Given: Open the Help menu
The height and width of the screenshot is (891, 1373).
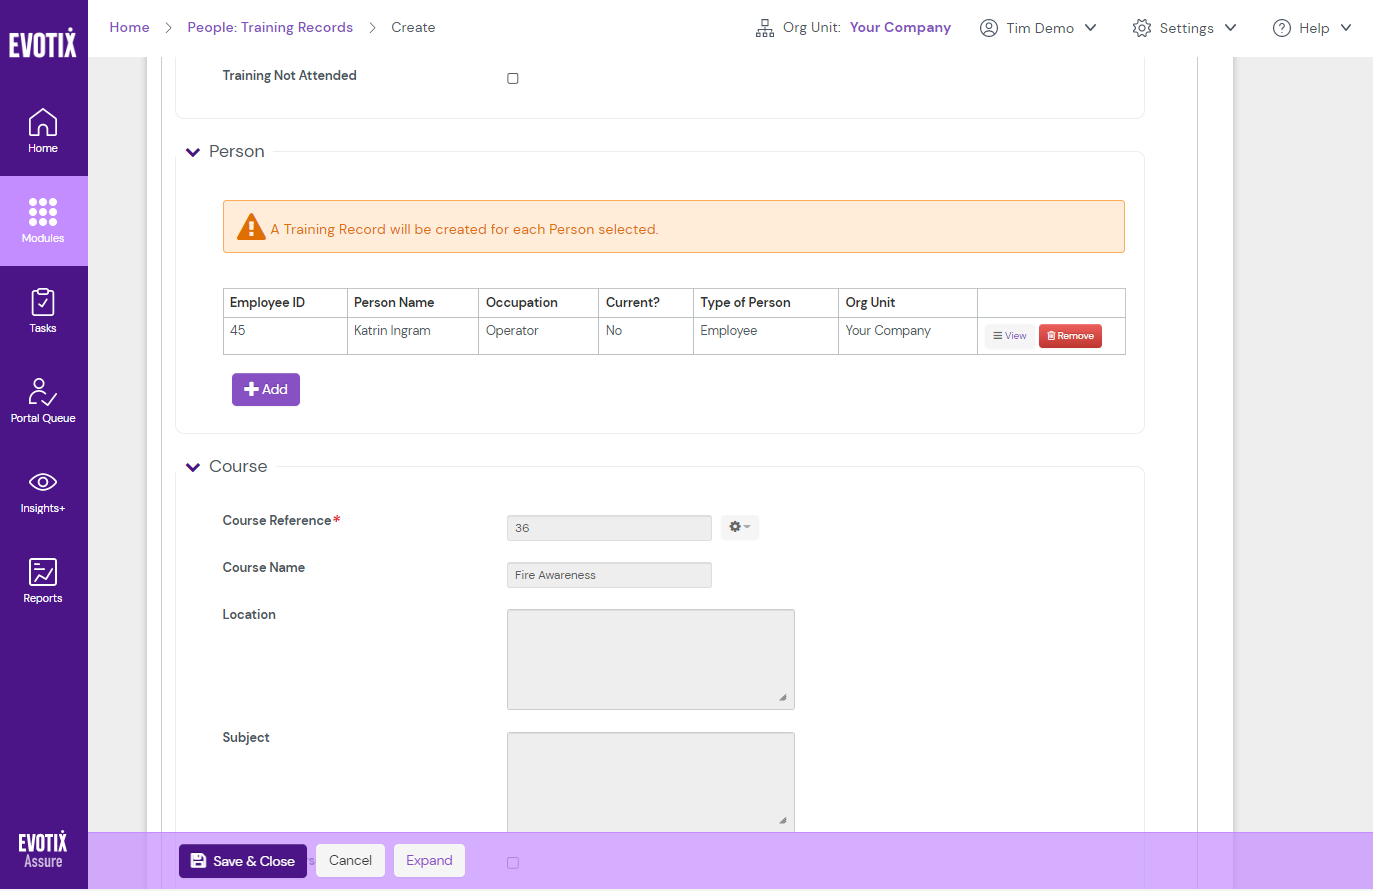Looking at the screenshot, I should point(1312,28).
